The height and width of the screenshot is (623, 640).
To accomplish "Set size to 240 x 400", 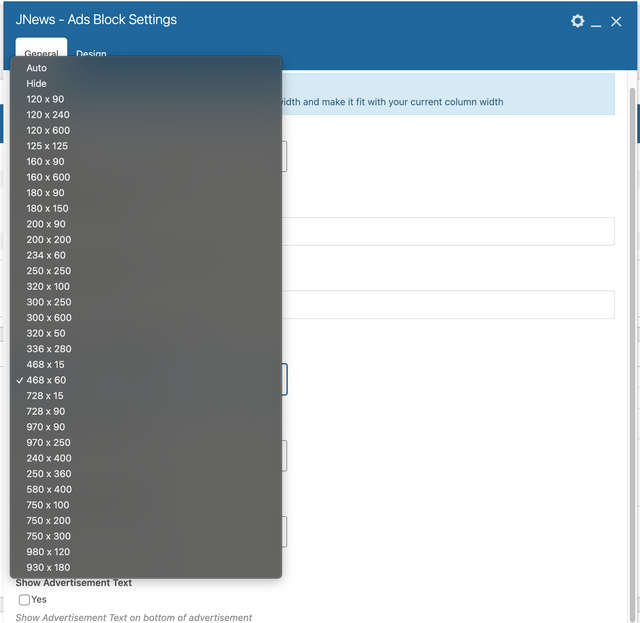I will point(146,458).
